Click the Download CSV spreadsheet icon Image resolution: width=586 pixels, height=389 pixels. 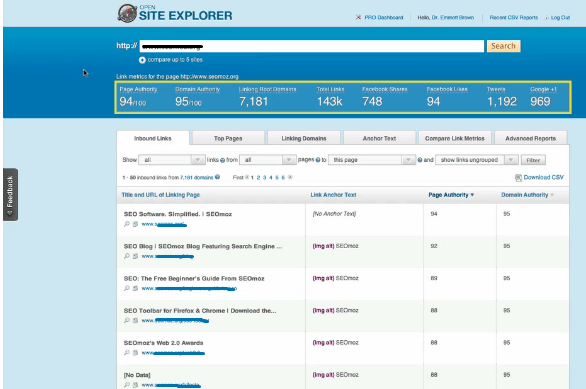pyautogui.click(x=518, y=177)
